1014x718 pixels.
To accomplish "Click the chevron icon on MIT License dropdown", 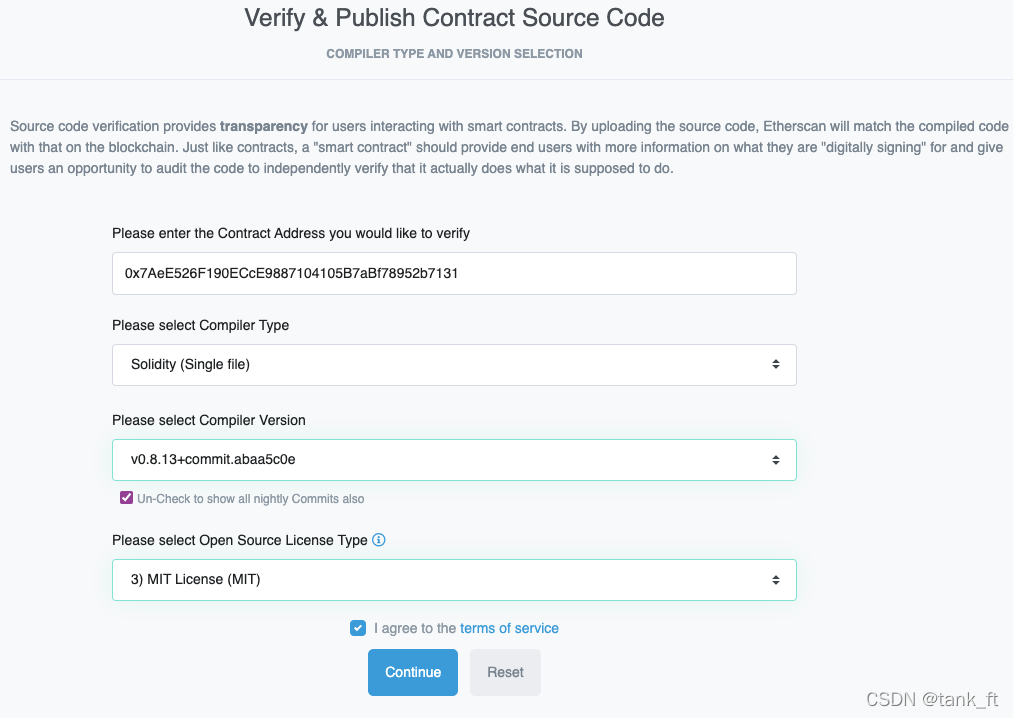I will point(776,579).
